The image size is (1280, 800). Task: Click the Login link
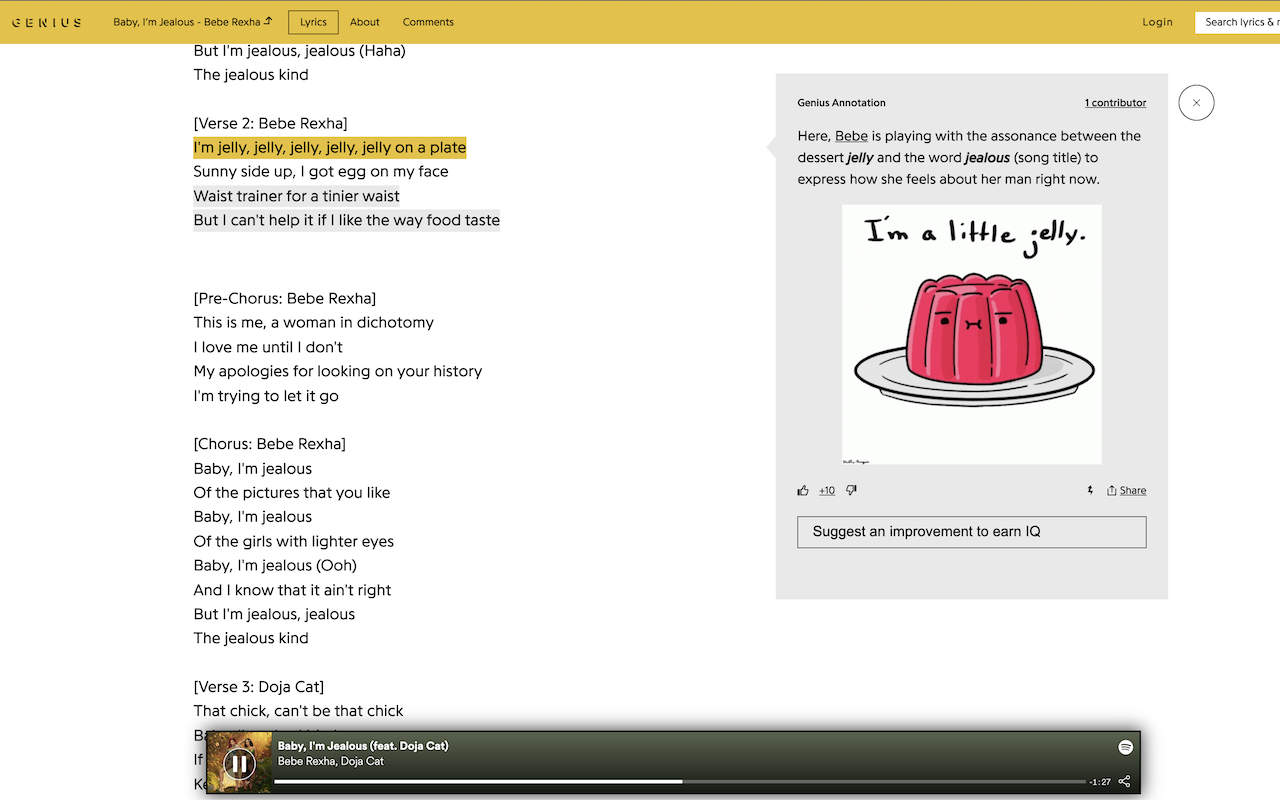point(1157,22)
